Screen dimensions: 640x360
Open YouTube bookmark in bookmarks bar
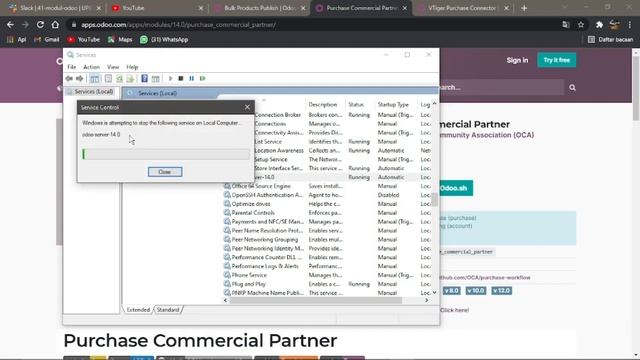84,40
